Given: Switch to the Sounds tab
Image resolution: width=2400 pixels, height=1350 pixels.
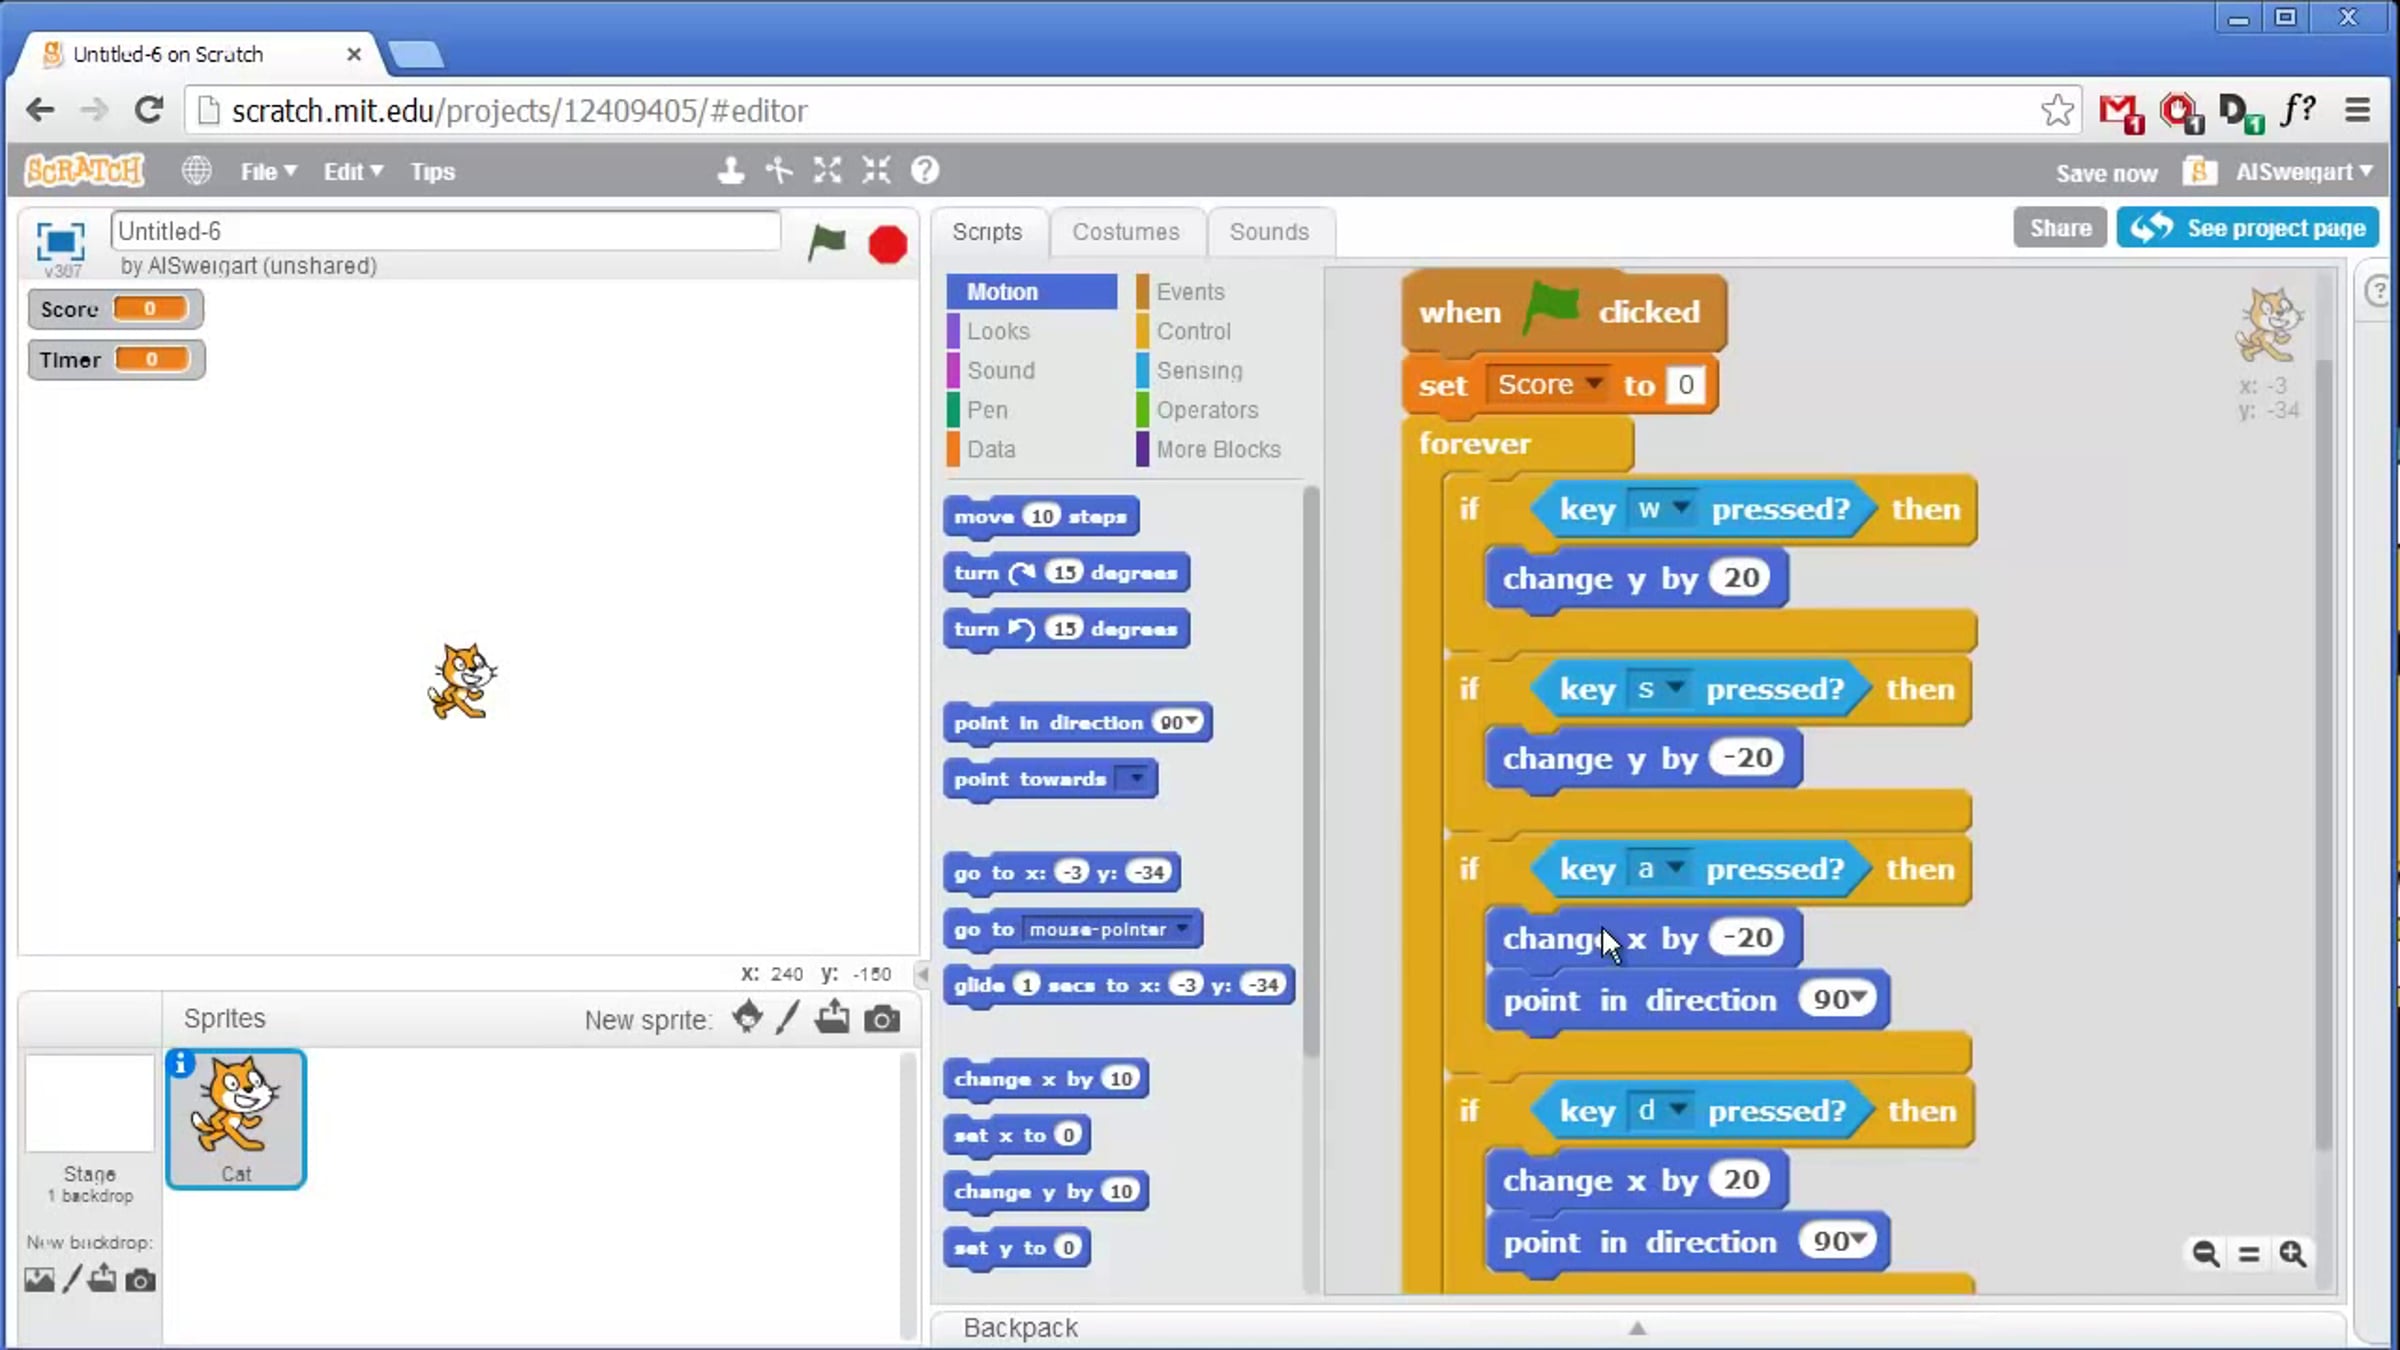Looking at the screenshot, I should (x=1269, y=232).
